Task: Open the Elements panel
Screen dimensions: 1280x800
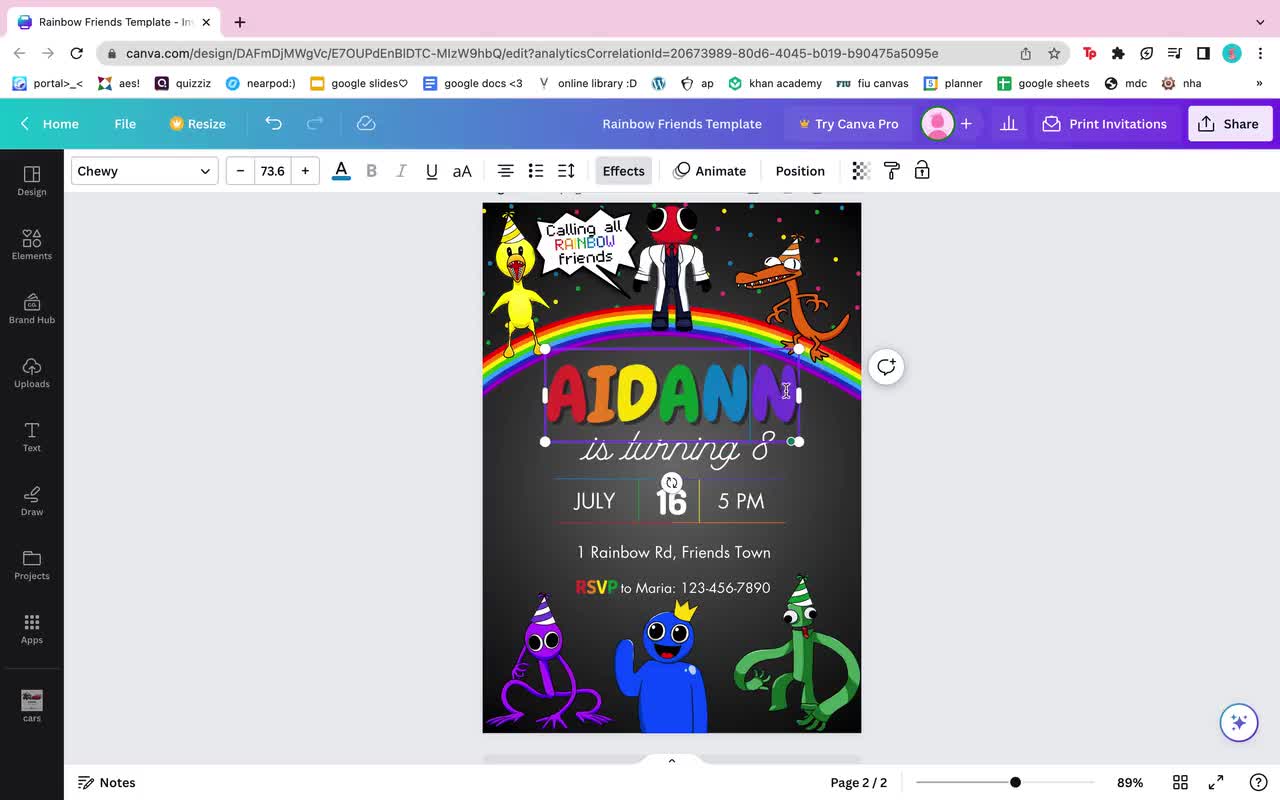Action: 32,245
